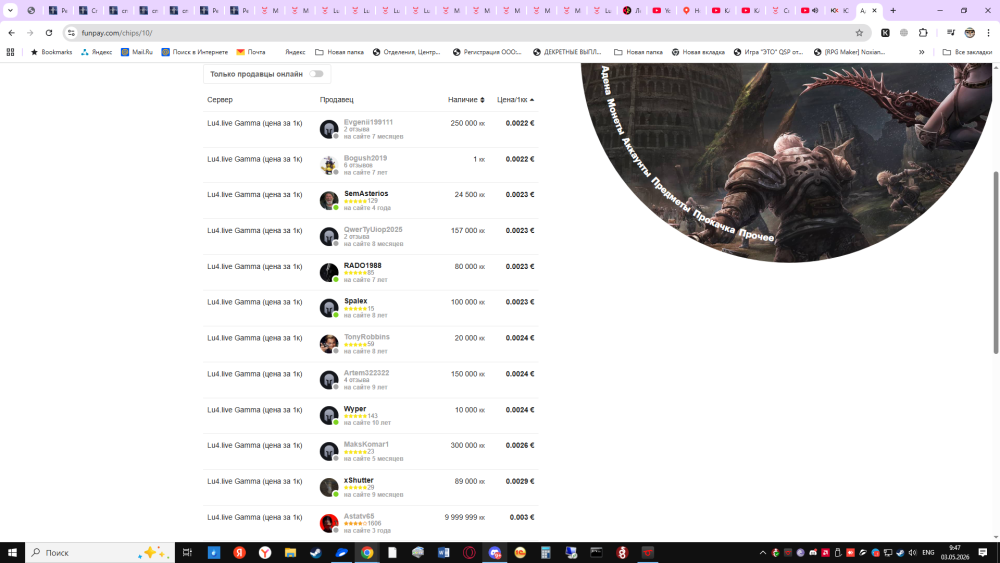Open the 'Почта' bookmark
The image size is (1000, 563).
251,52
